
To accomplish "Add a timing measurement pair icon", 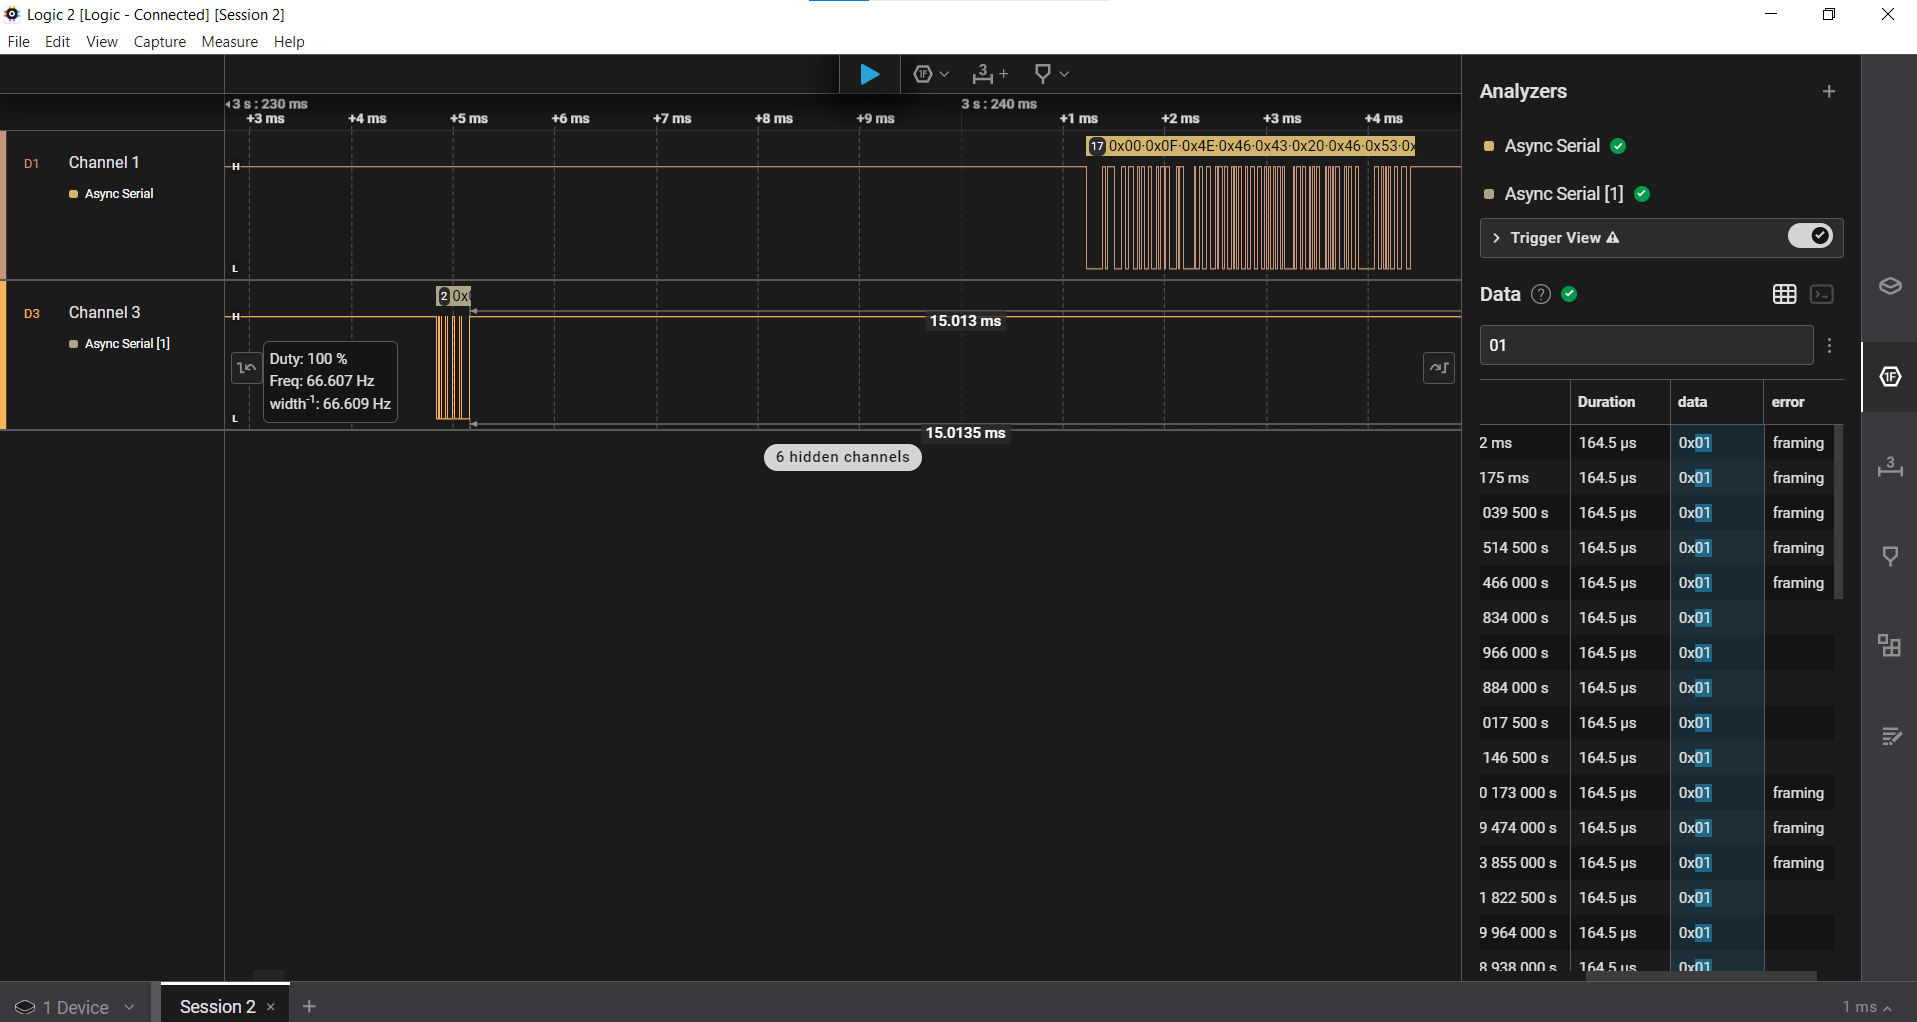I will click(x=989, y=74).
